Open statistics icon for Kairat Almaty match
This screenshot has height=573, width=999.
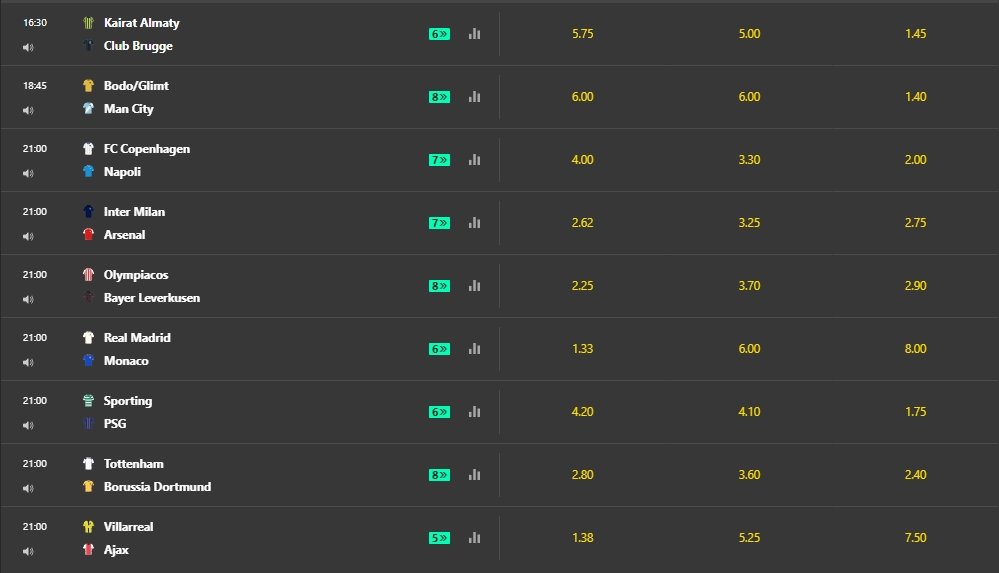tap(474, 34)
